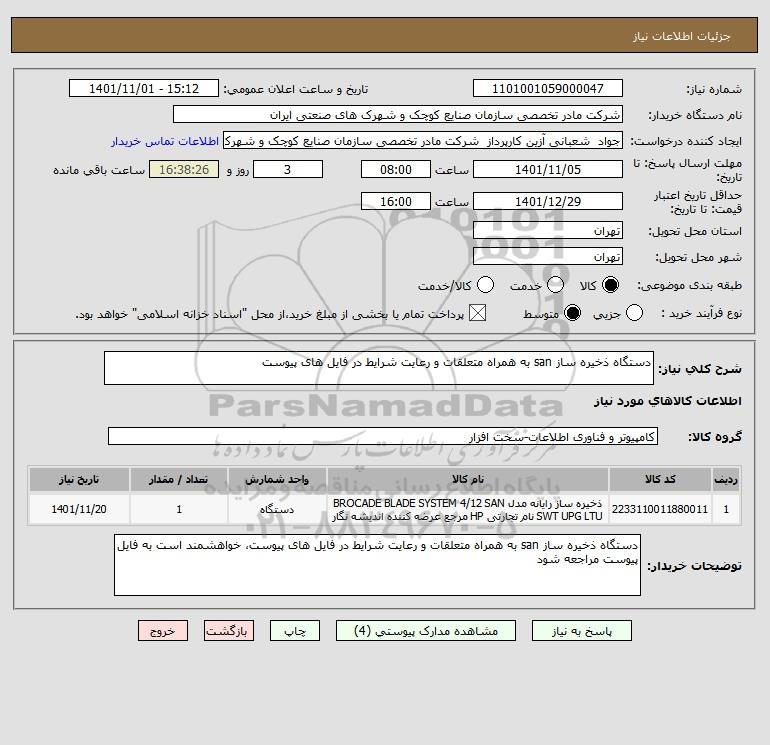
Task: Click item code 2233110011880011 cell
Action: [x=660, y=509]
